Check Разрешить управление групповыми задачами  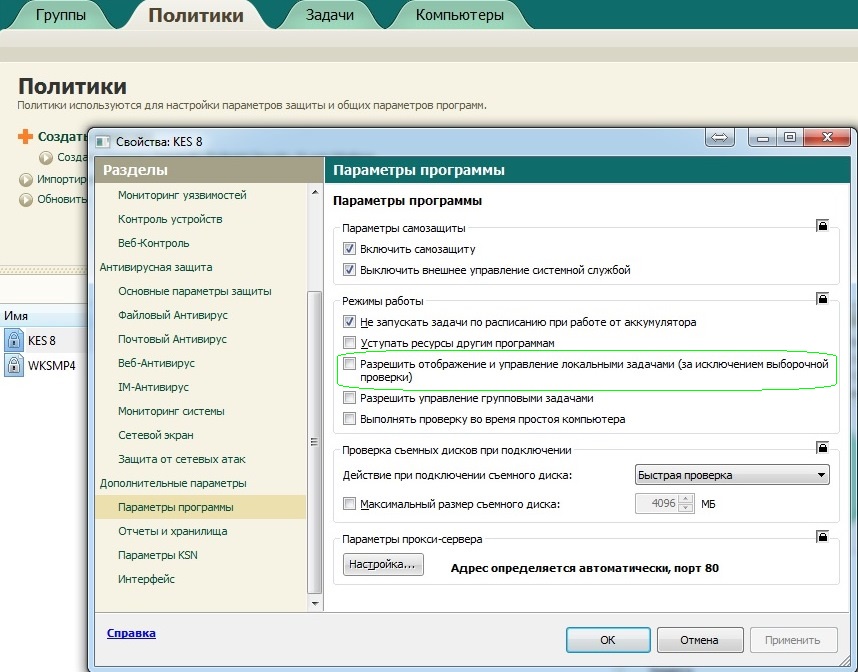(349, 397)
